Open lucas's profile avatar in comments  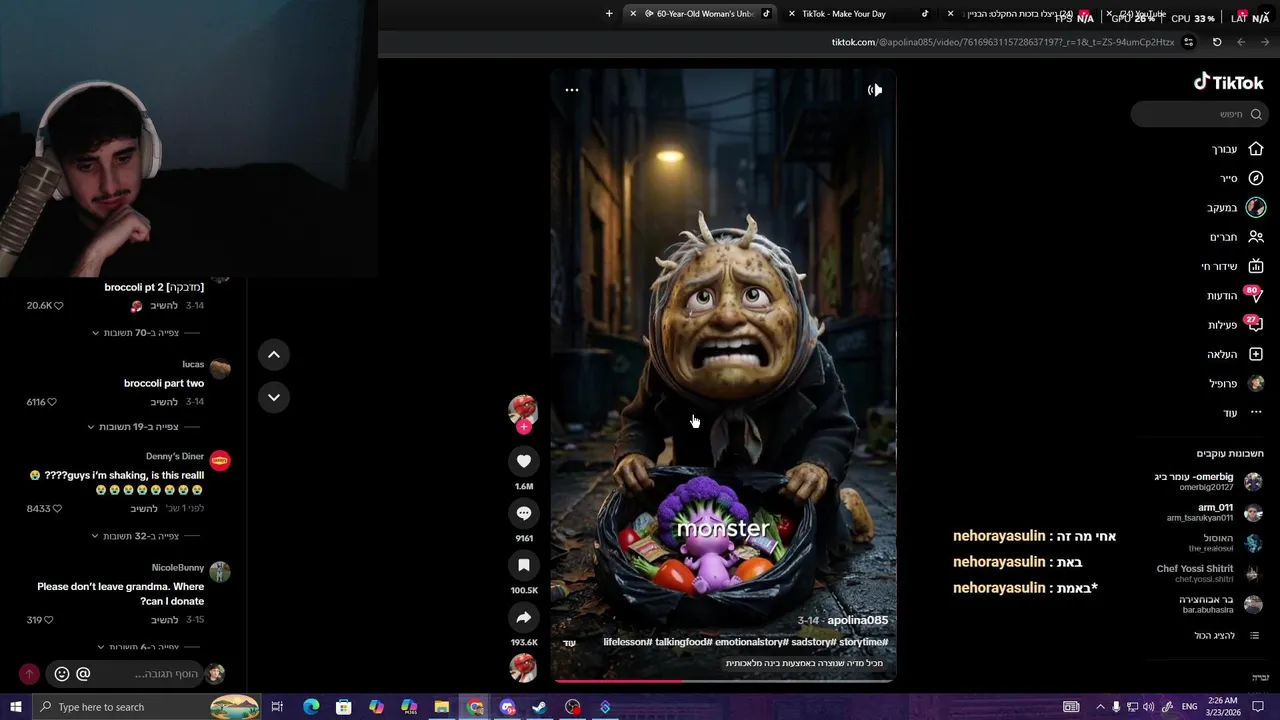220,369
